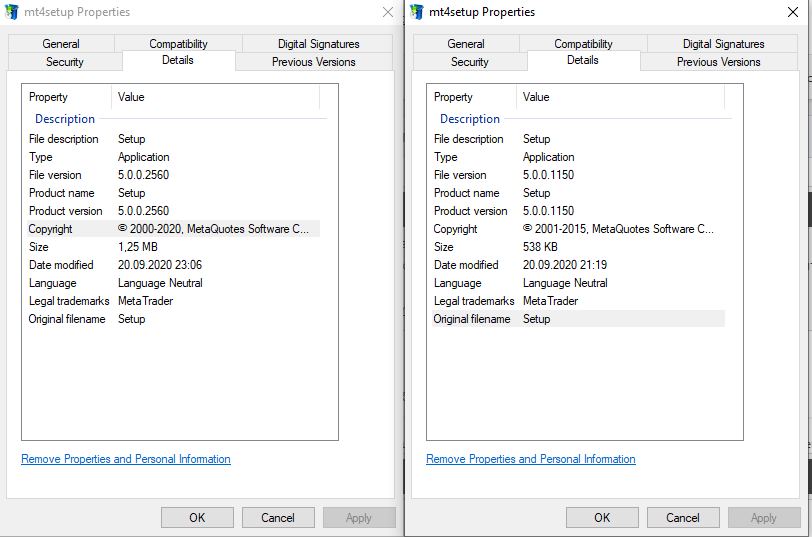Click Property column header in left window
The width and height of the screenshot is (812, 537).
pos(67,97)
